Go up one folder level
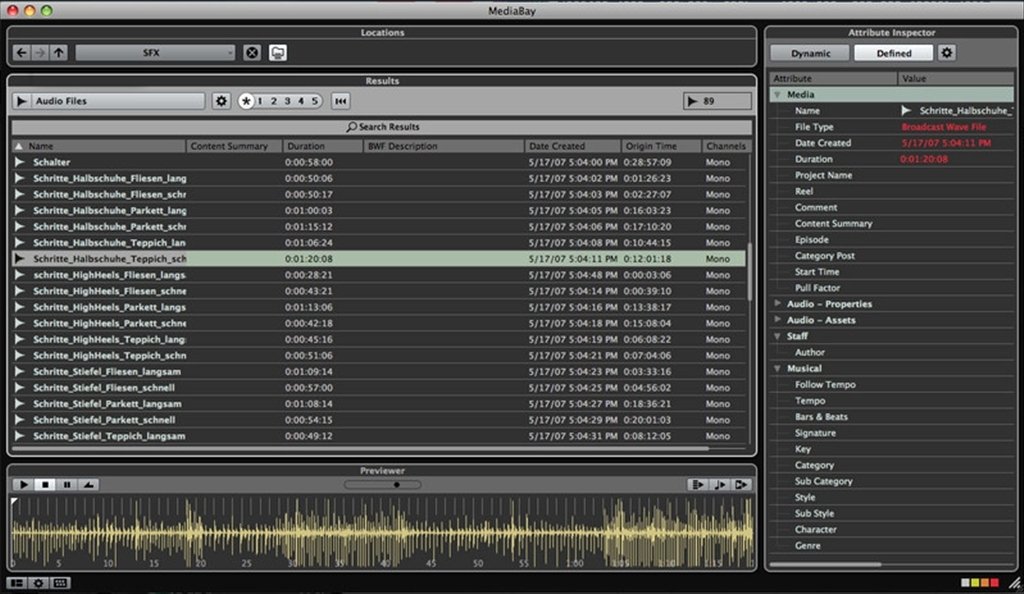This screenshot has width=1024, height=594. 59,53
